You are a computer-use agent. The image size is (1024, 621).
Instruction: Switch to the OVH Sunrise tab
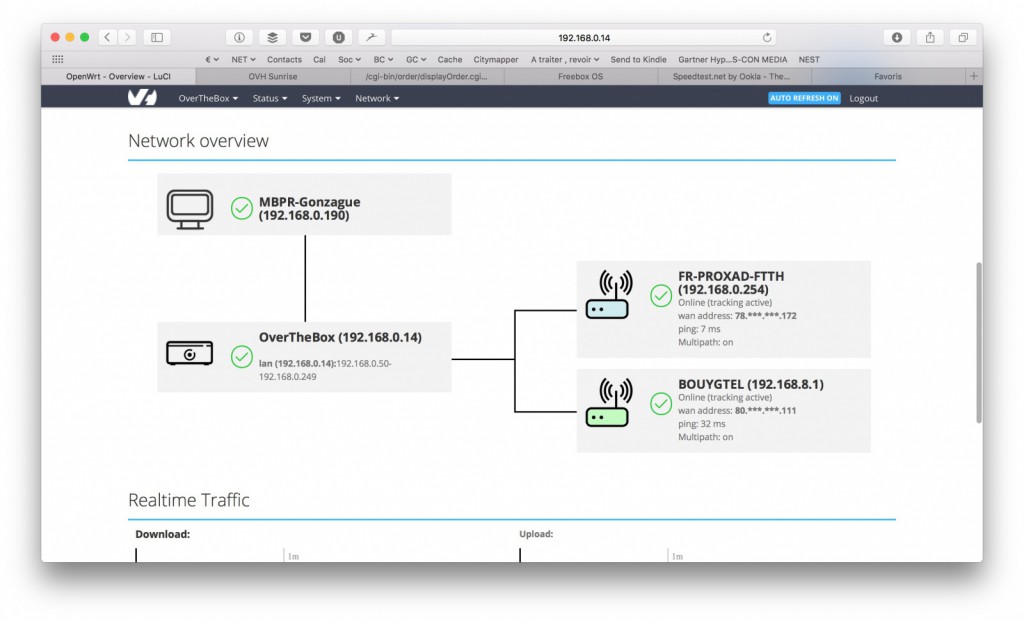pyautogui.click(x=272, y=76)
